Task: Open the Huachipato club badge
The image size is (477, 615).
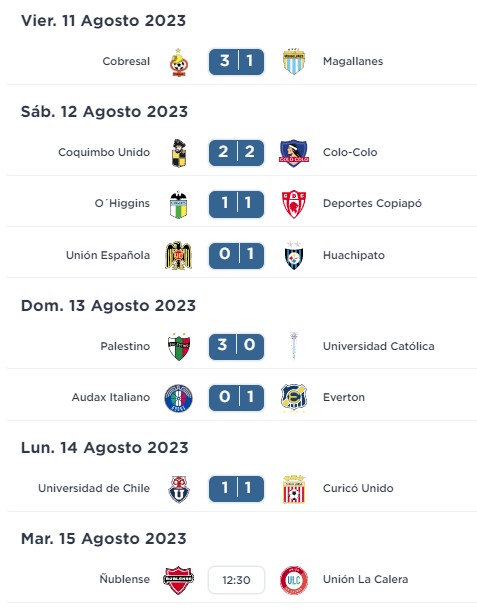Action: pos(294,255)
